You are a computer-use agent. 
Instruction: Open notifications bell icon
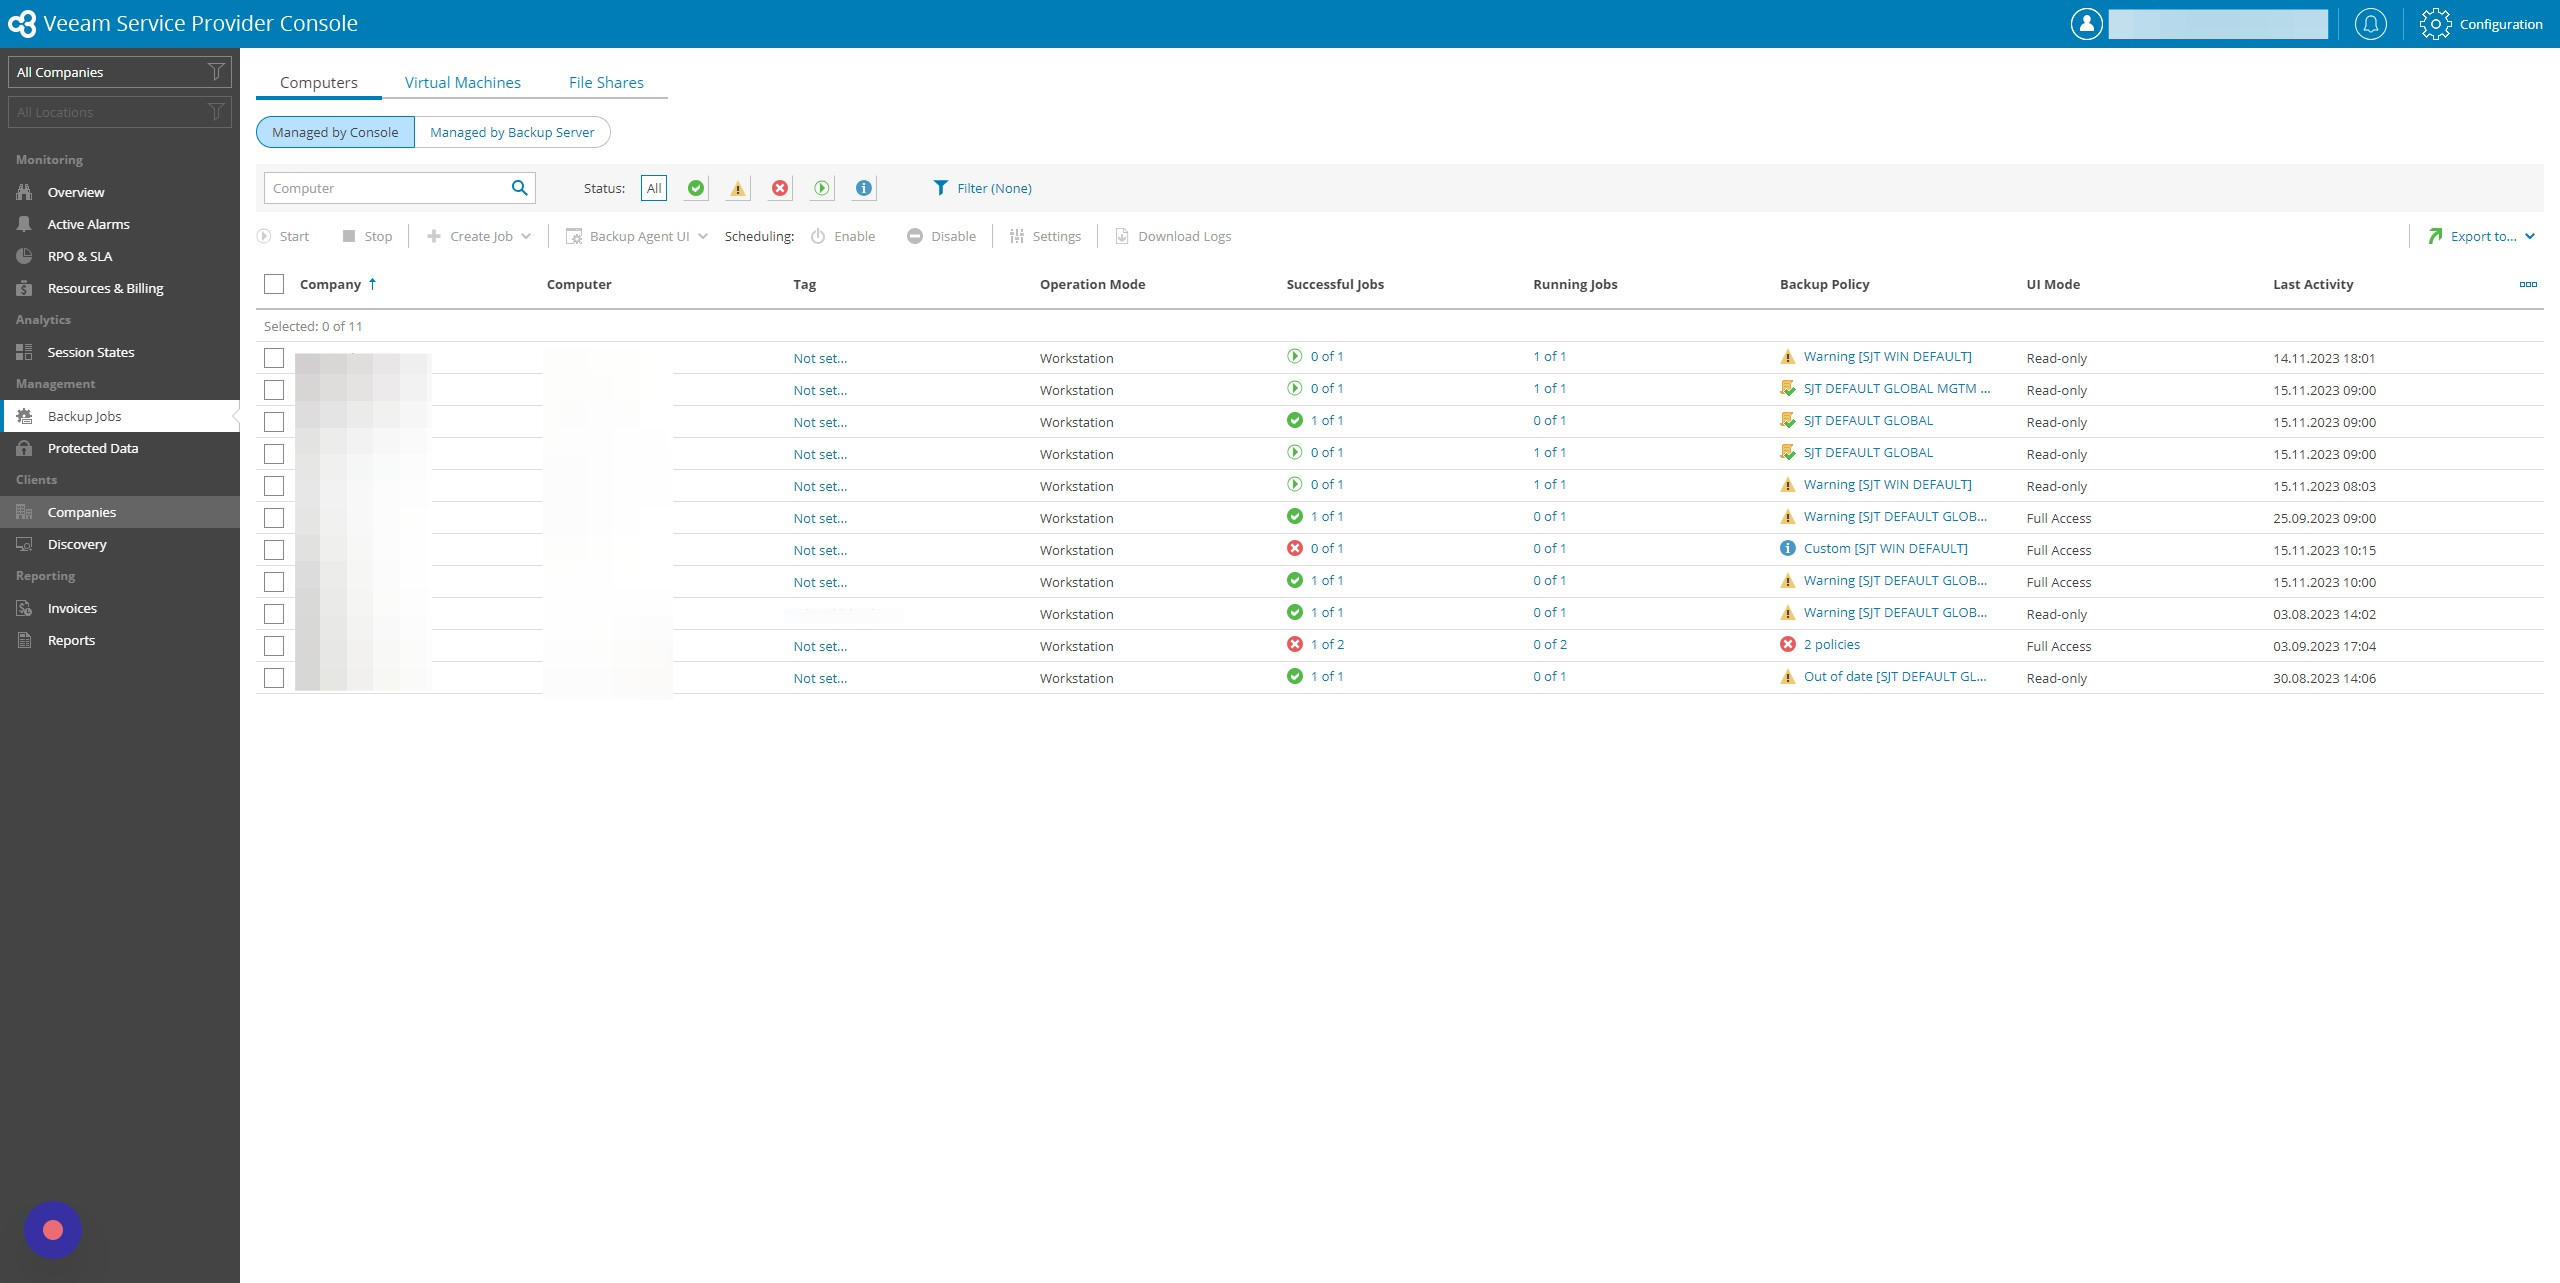pos(2370,24)
